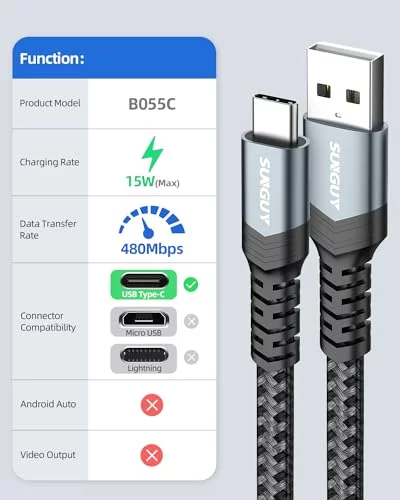The width and height of the screenshot is (400, 500).
Task: Click the Connector Compatibility row label
Action: [48, 322]
